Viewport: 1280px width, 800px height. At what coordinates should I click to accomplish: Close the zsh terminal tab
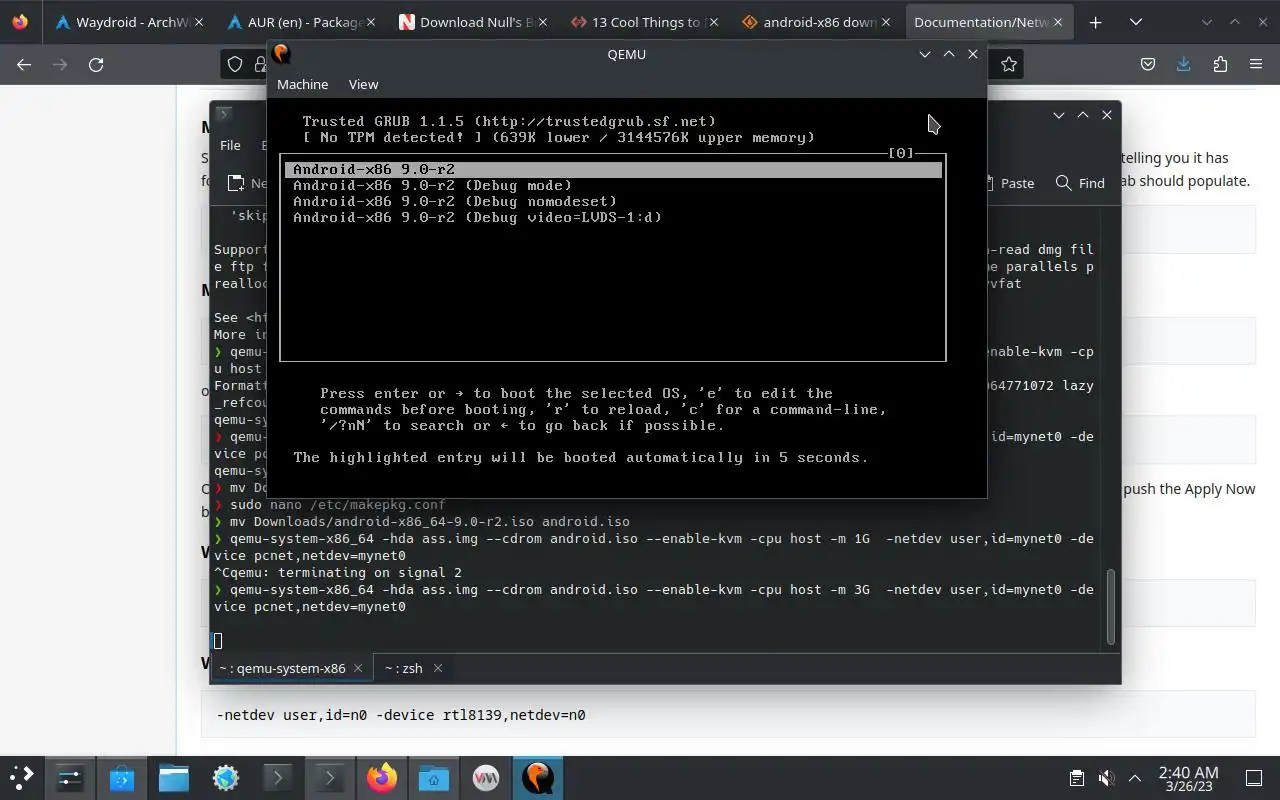click(x=437, y=668)
